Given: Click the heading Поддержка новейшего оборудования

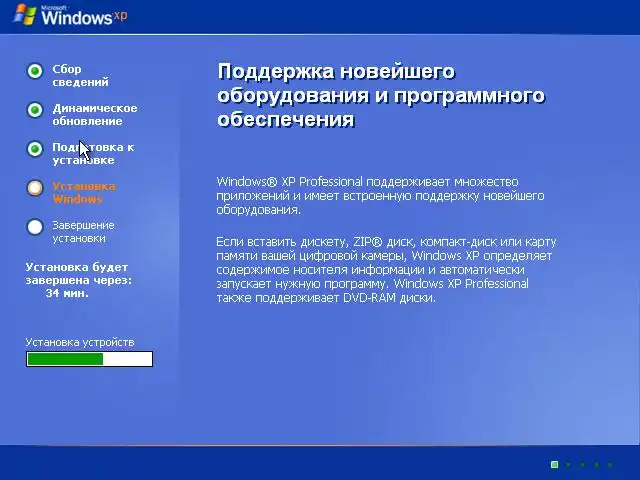Looking at the screenshot, I should pyautogui.click(x=381, y=95).
